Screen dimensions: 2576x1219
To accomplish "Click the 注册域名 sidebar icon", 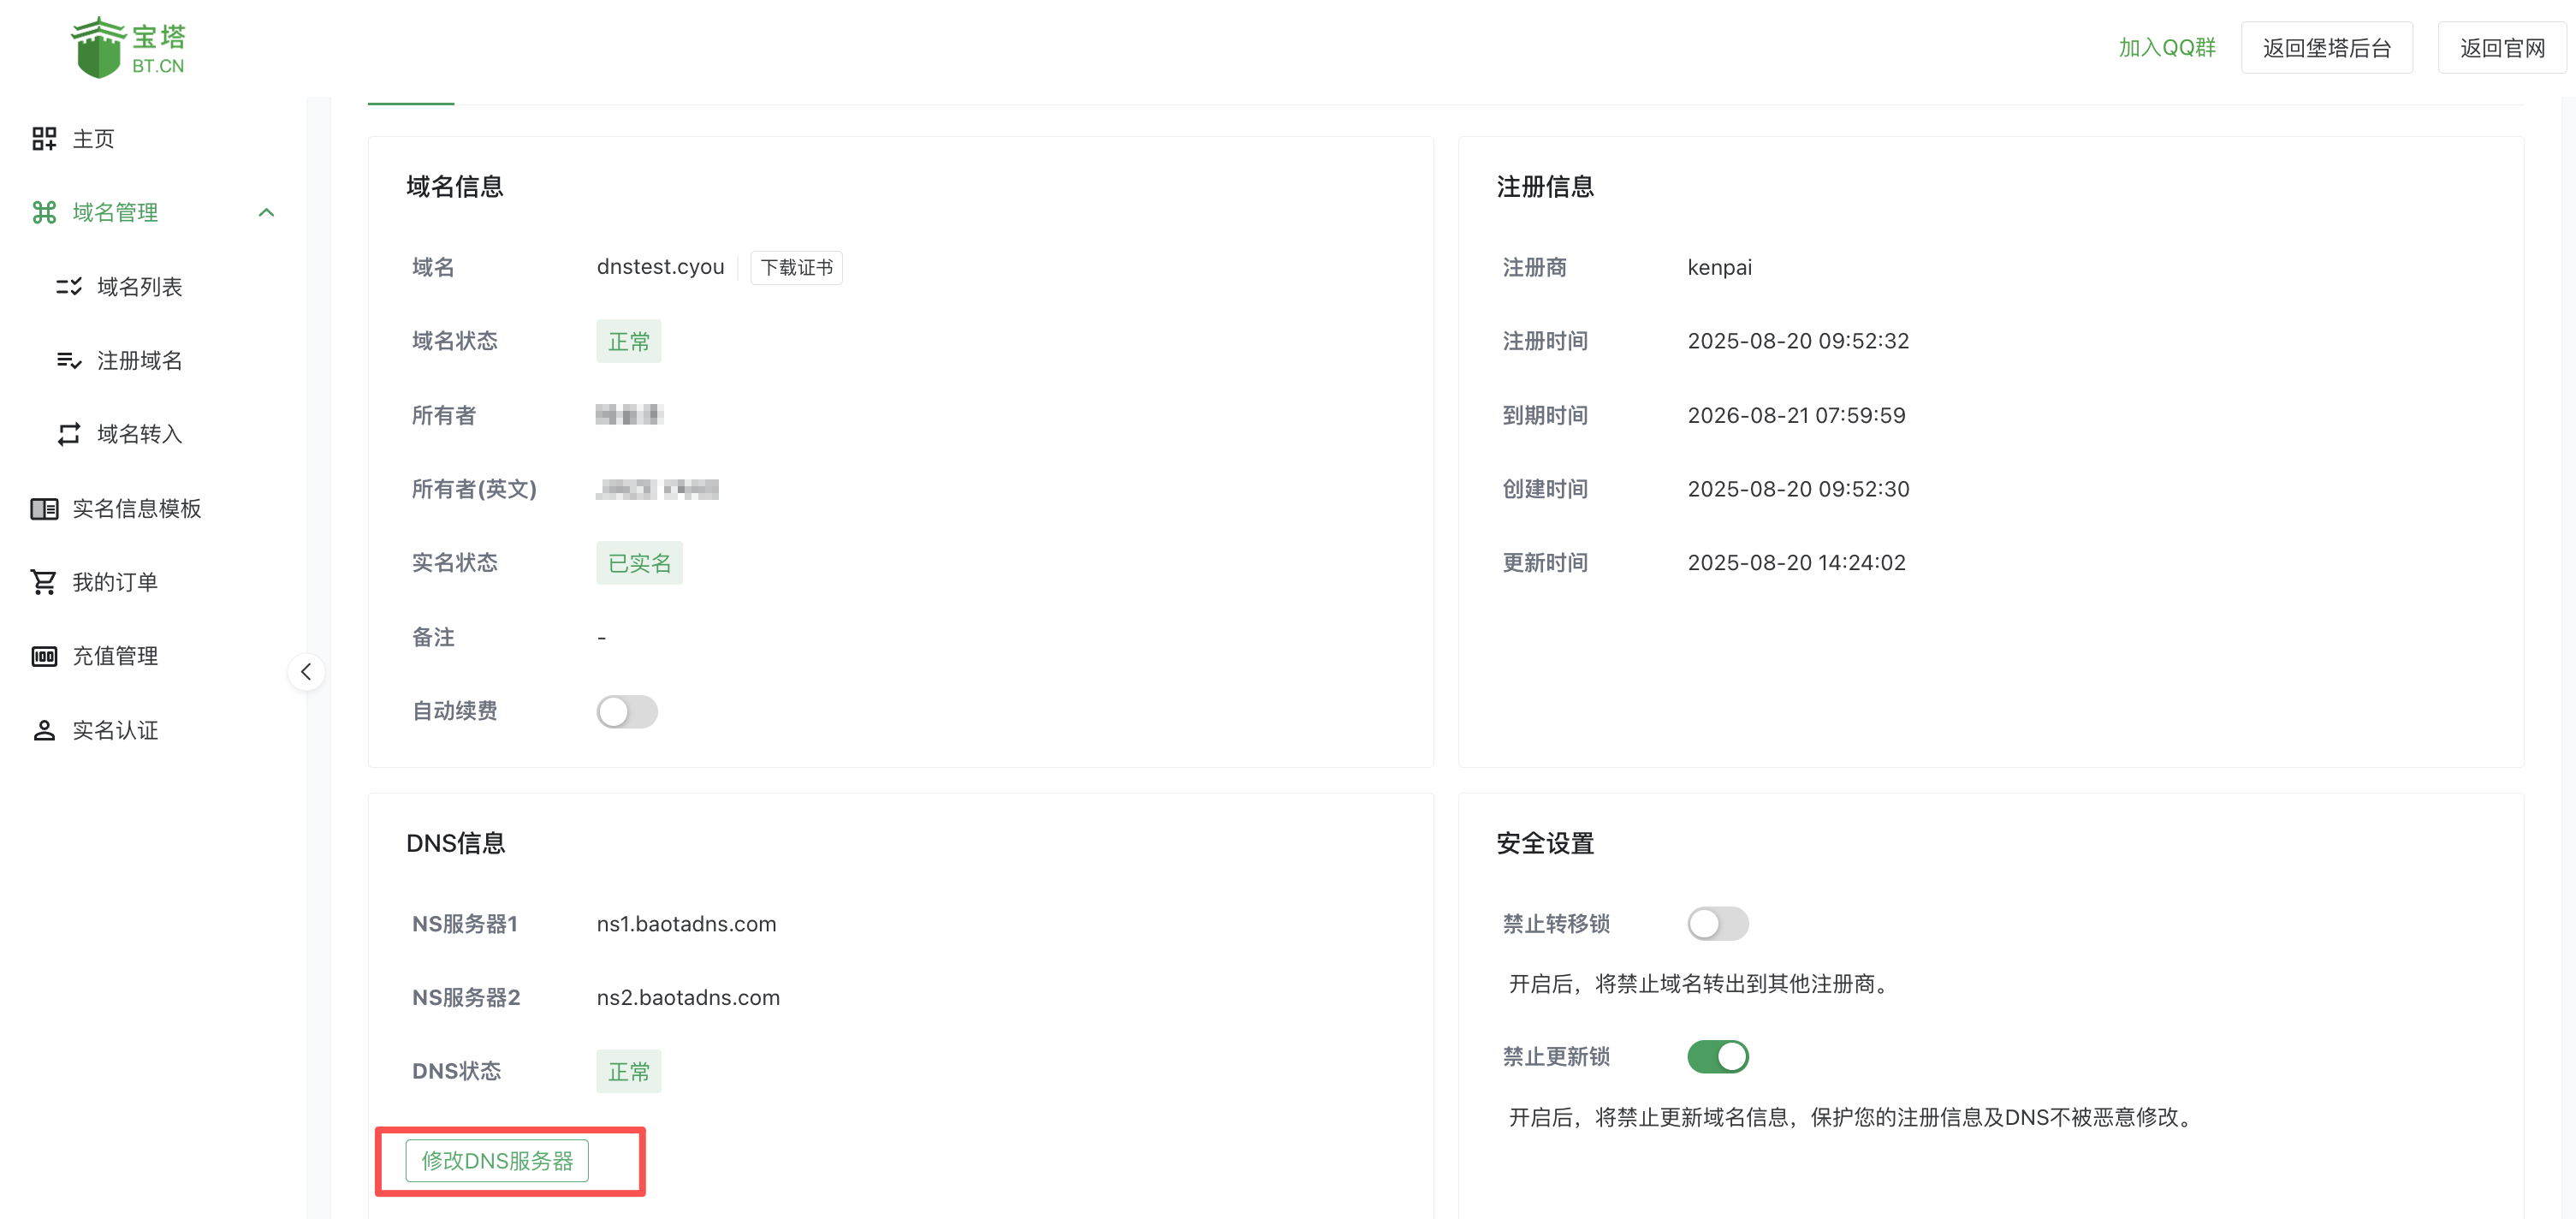I will point(68,360).
